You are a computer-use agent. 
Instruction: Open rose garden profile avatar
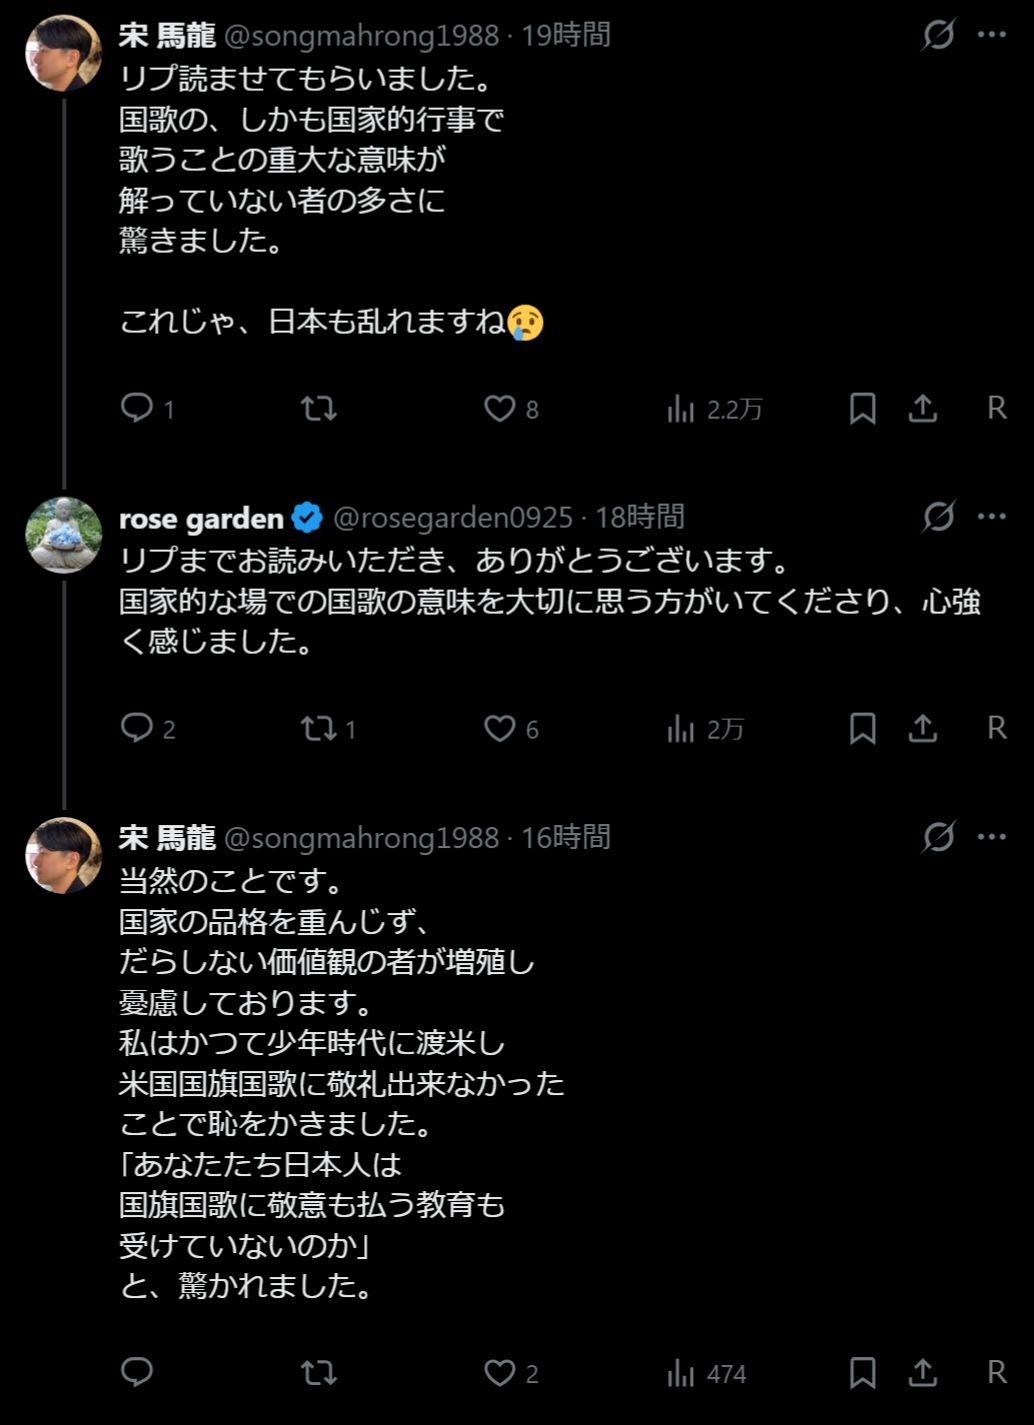click(63, 536)
